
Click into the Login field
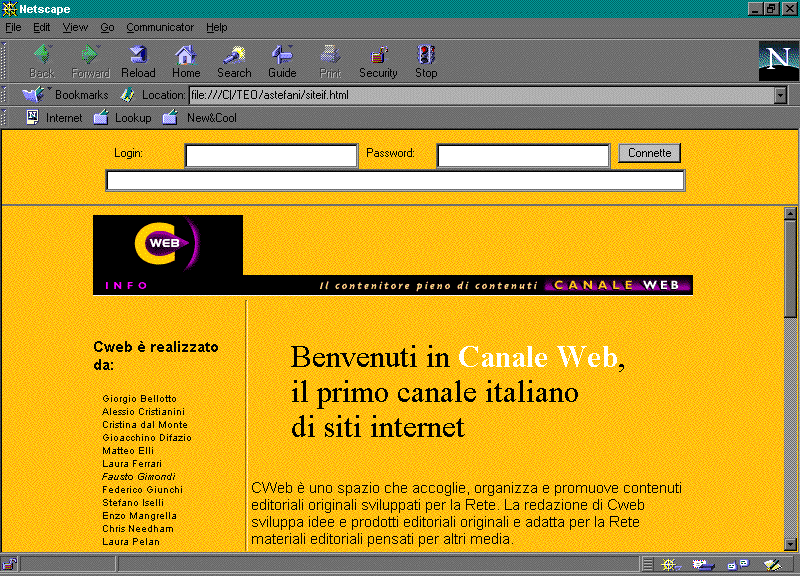pos(271,156)
